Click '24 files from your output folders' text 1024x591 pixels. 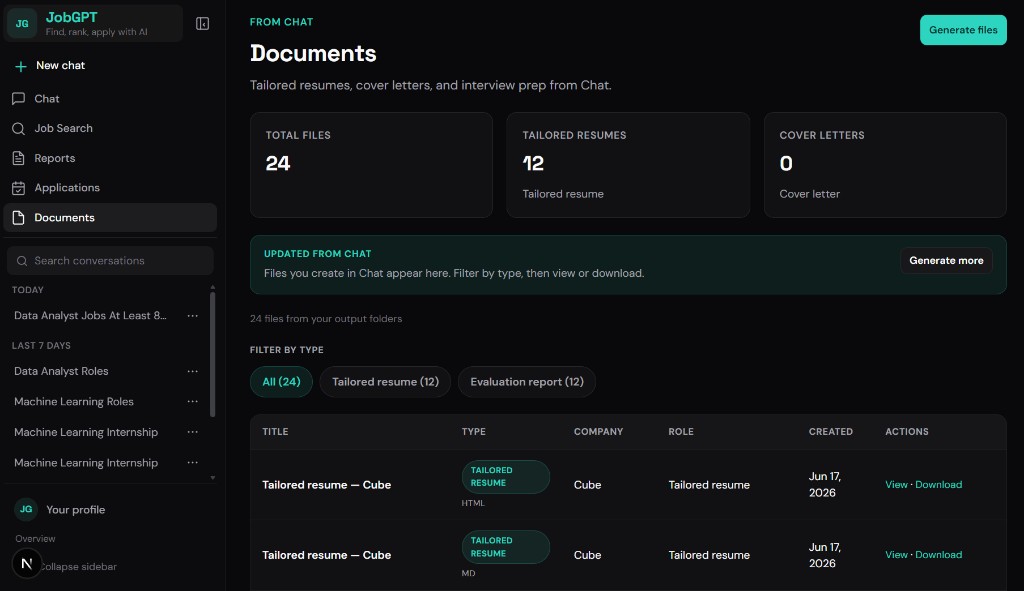pos(326,319)
